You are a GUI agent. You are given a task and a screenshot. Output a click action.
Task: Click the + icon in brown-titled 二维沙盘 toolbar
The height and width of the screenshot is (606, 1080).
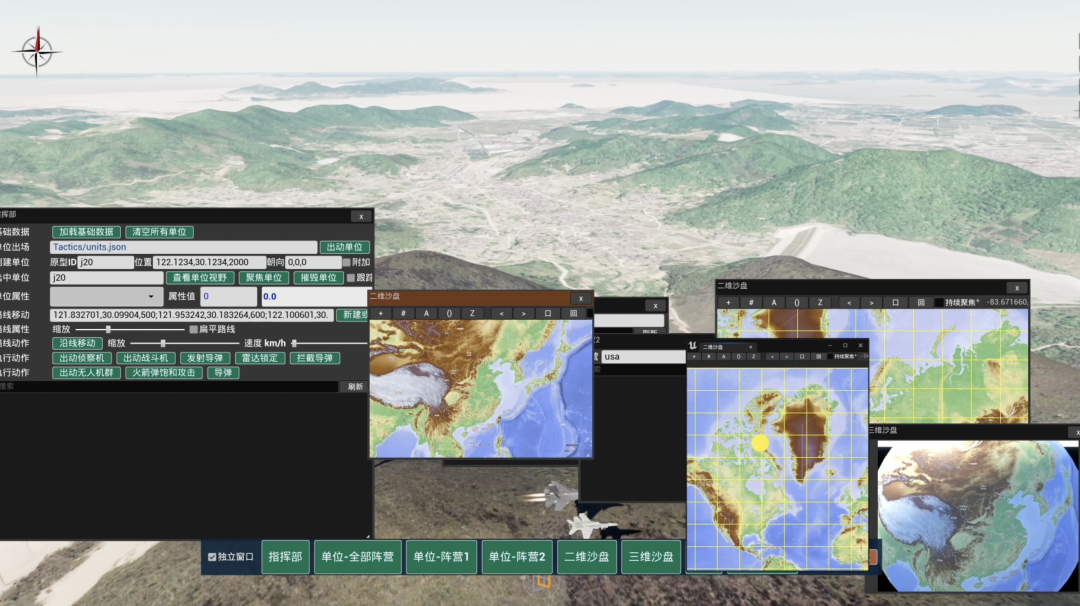(381, 313)
